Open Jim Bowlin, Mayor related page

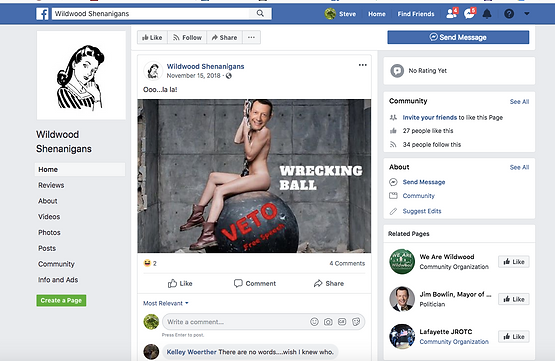point(455,294)
